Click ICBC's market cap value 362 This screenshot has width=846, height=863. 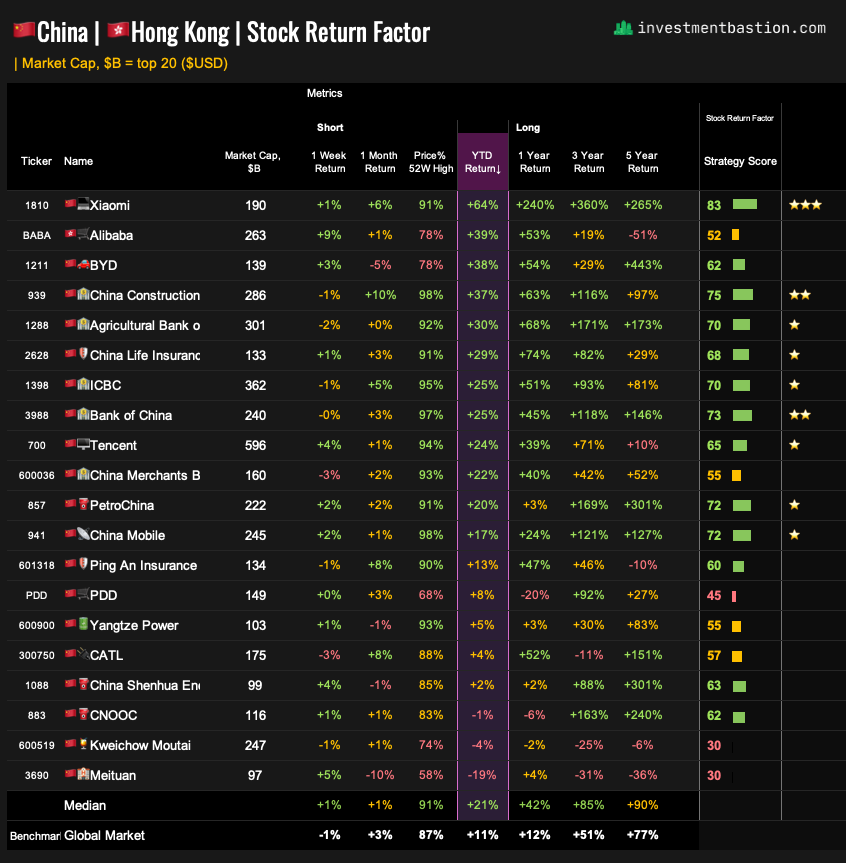click(x=255, y=385)
